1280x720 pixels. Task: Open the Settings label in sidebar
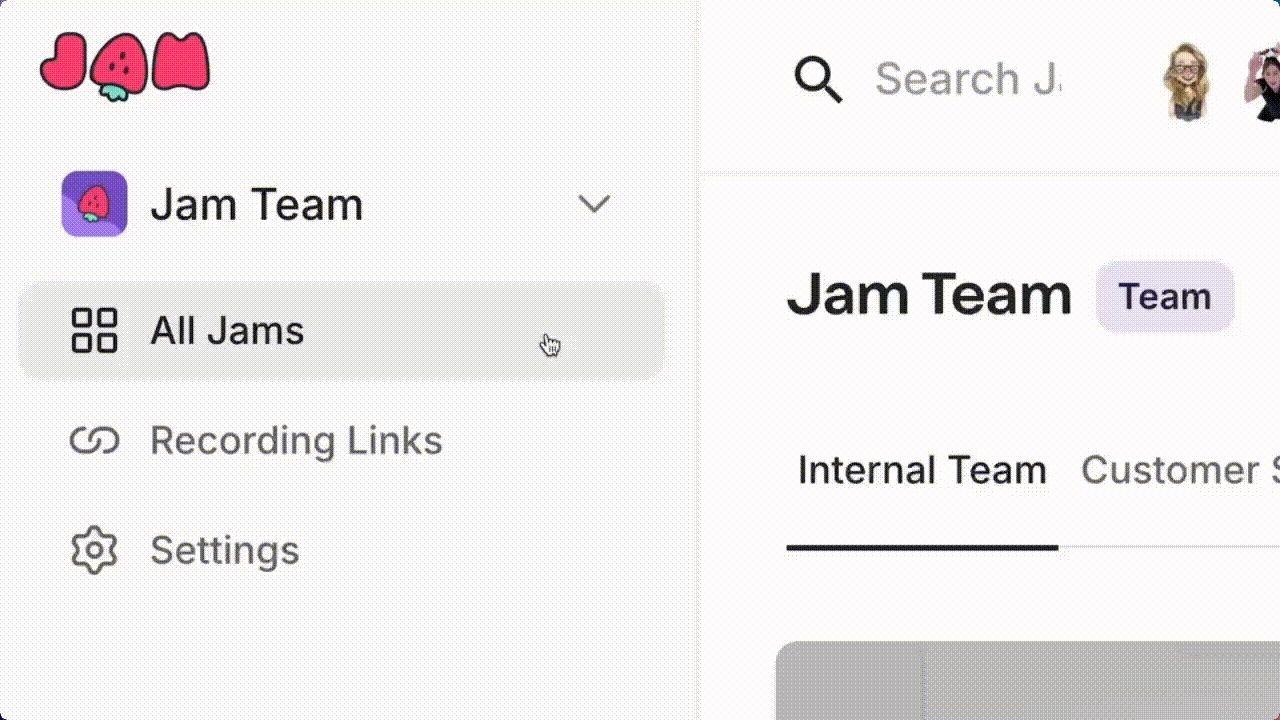tap(224, 550)
